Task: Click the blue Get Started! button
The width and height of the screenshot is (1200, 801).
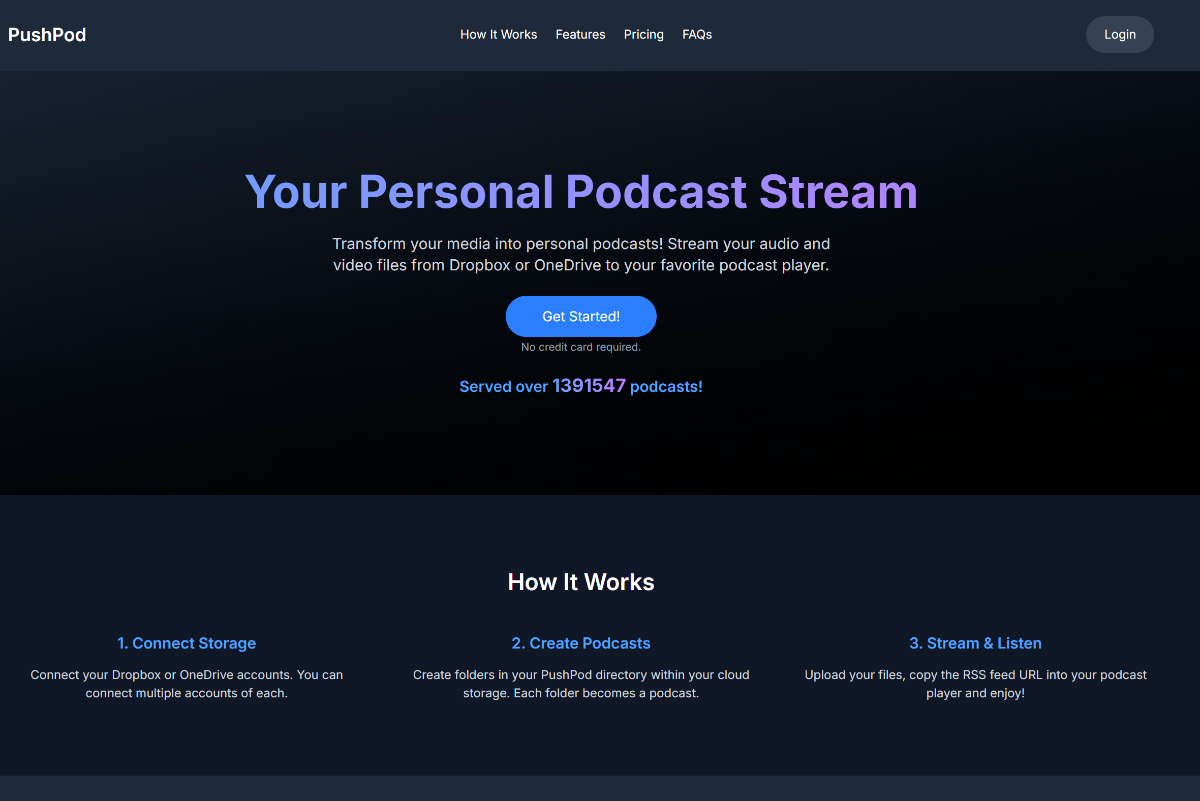Action: pyautogui.click(x=581, y=316)
